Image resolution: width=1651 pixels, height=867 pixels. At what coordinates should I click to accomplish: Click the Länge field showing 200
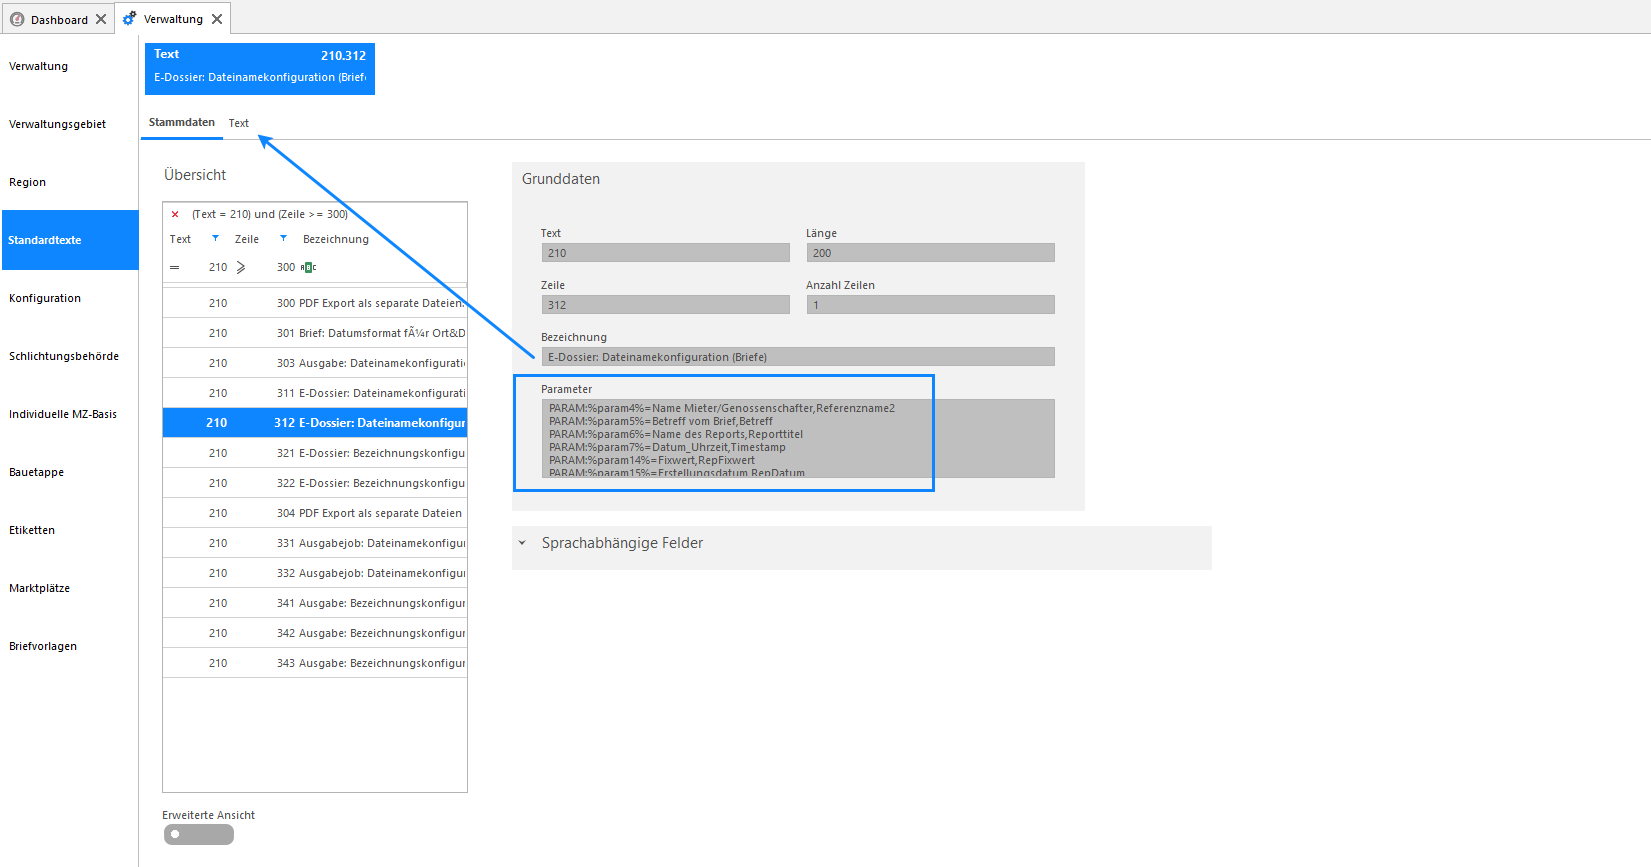click(931, 253)
